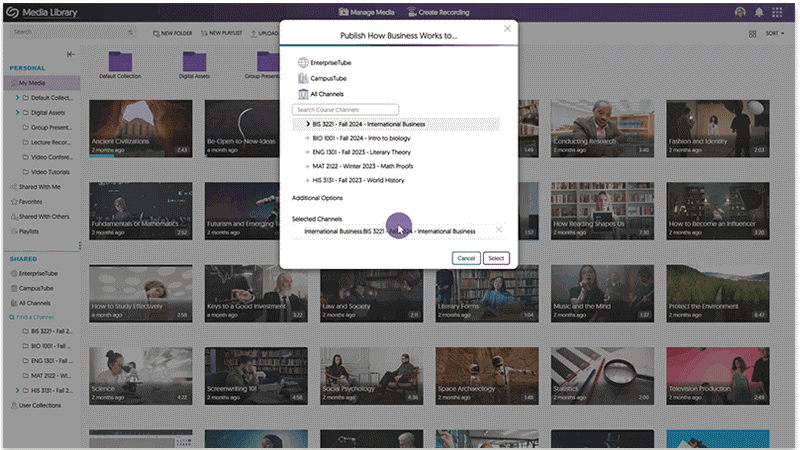
Task: Click the Search Course Channels field
Action: click(345, 109)
